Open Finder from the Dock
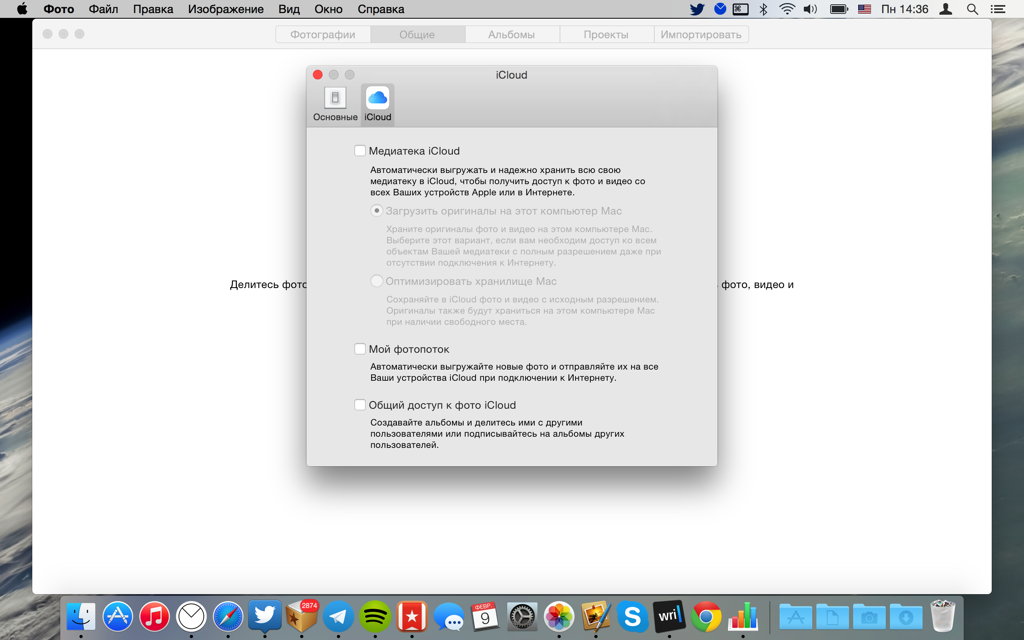1024x640 pixels. pyautogui.click(x=81, y=616)
